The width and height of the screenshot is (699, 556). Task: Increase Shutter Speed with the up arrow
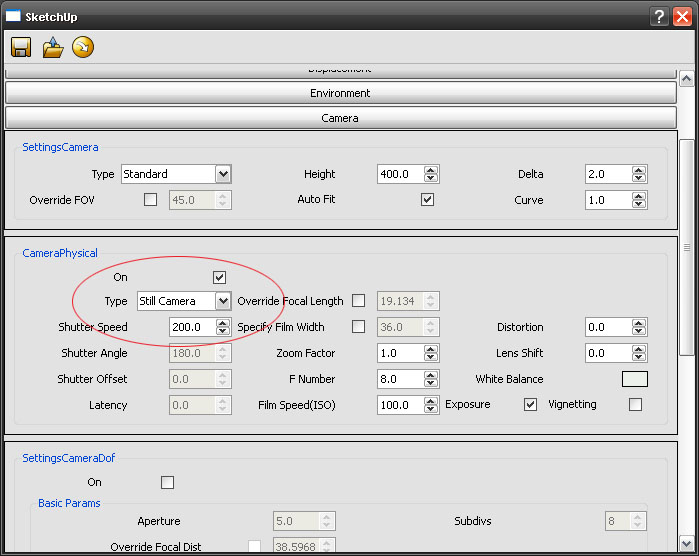click(222, 323)
